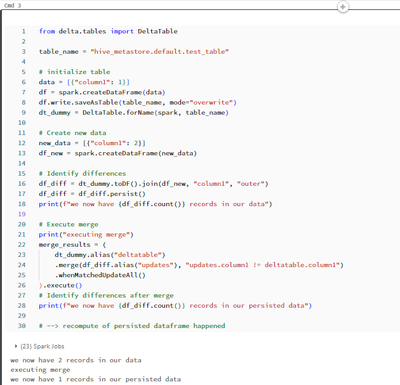The height and width of the screenshot is (385, 400).
Task: Click the '# Create new data' comment
Action: tap(72, 133)
